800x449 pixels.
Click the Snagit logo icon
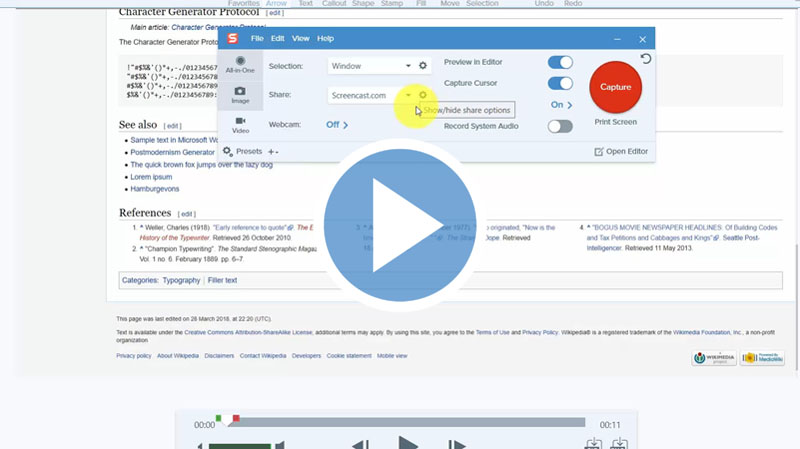(x=232, y=39)
